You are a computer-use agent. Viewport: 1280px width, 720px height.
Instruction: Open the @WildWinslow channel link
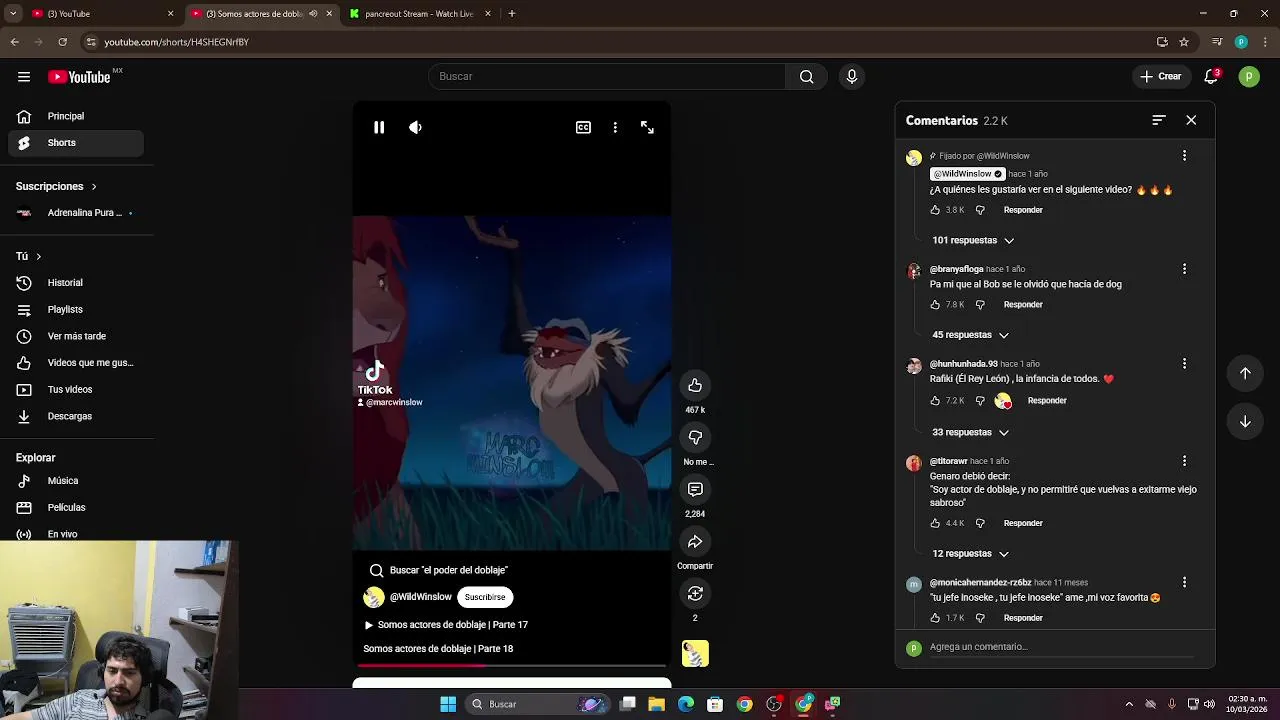coord(420,597)
